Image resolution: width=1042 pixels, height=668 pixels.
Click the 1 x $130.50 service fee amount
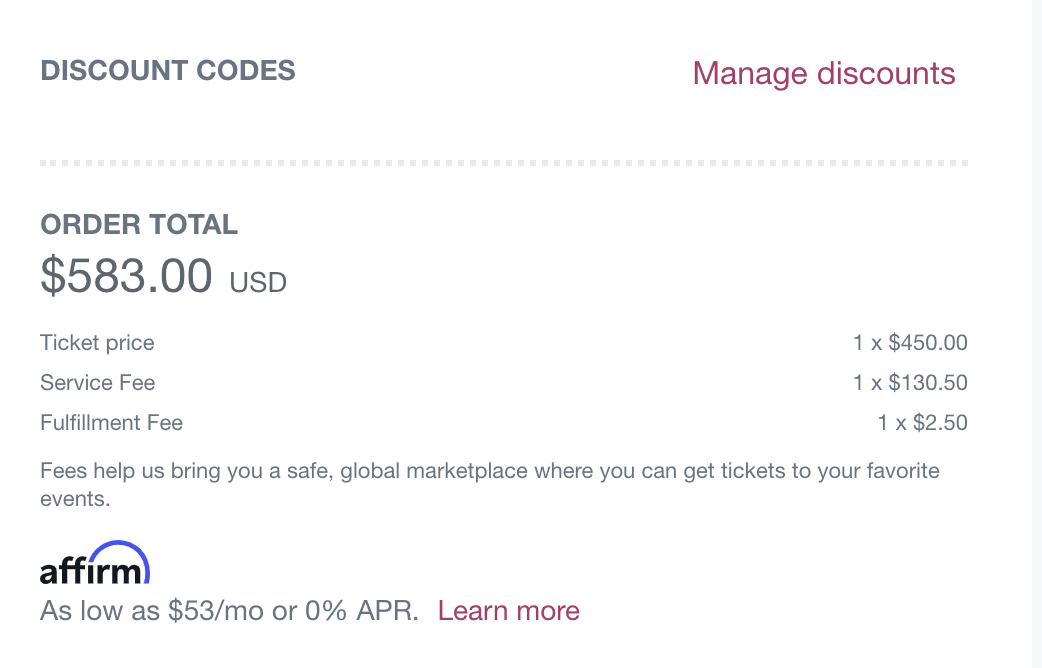tap(910, 383)
